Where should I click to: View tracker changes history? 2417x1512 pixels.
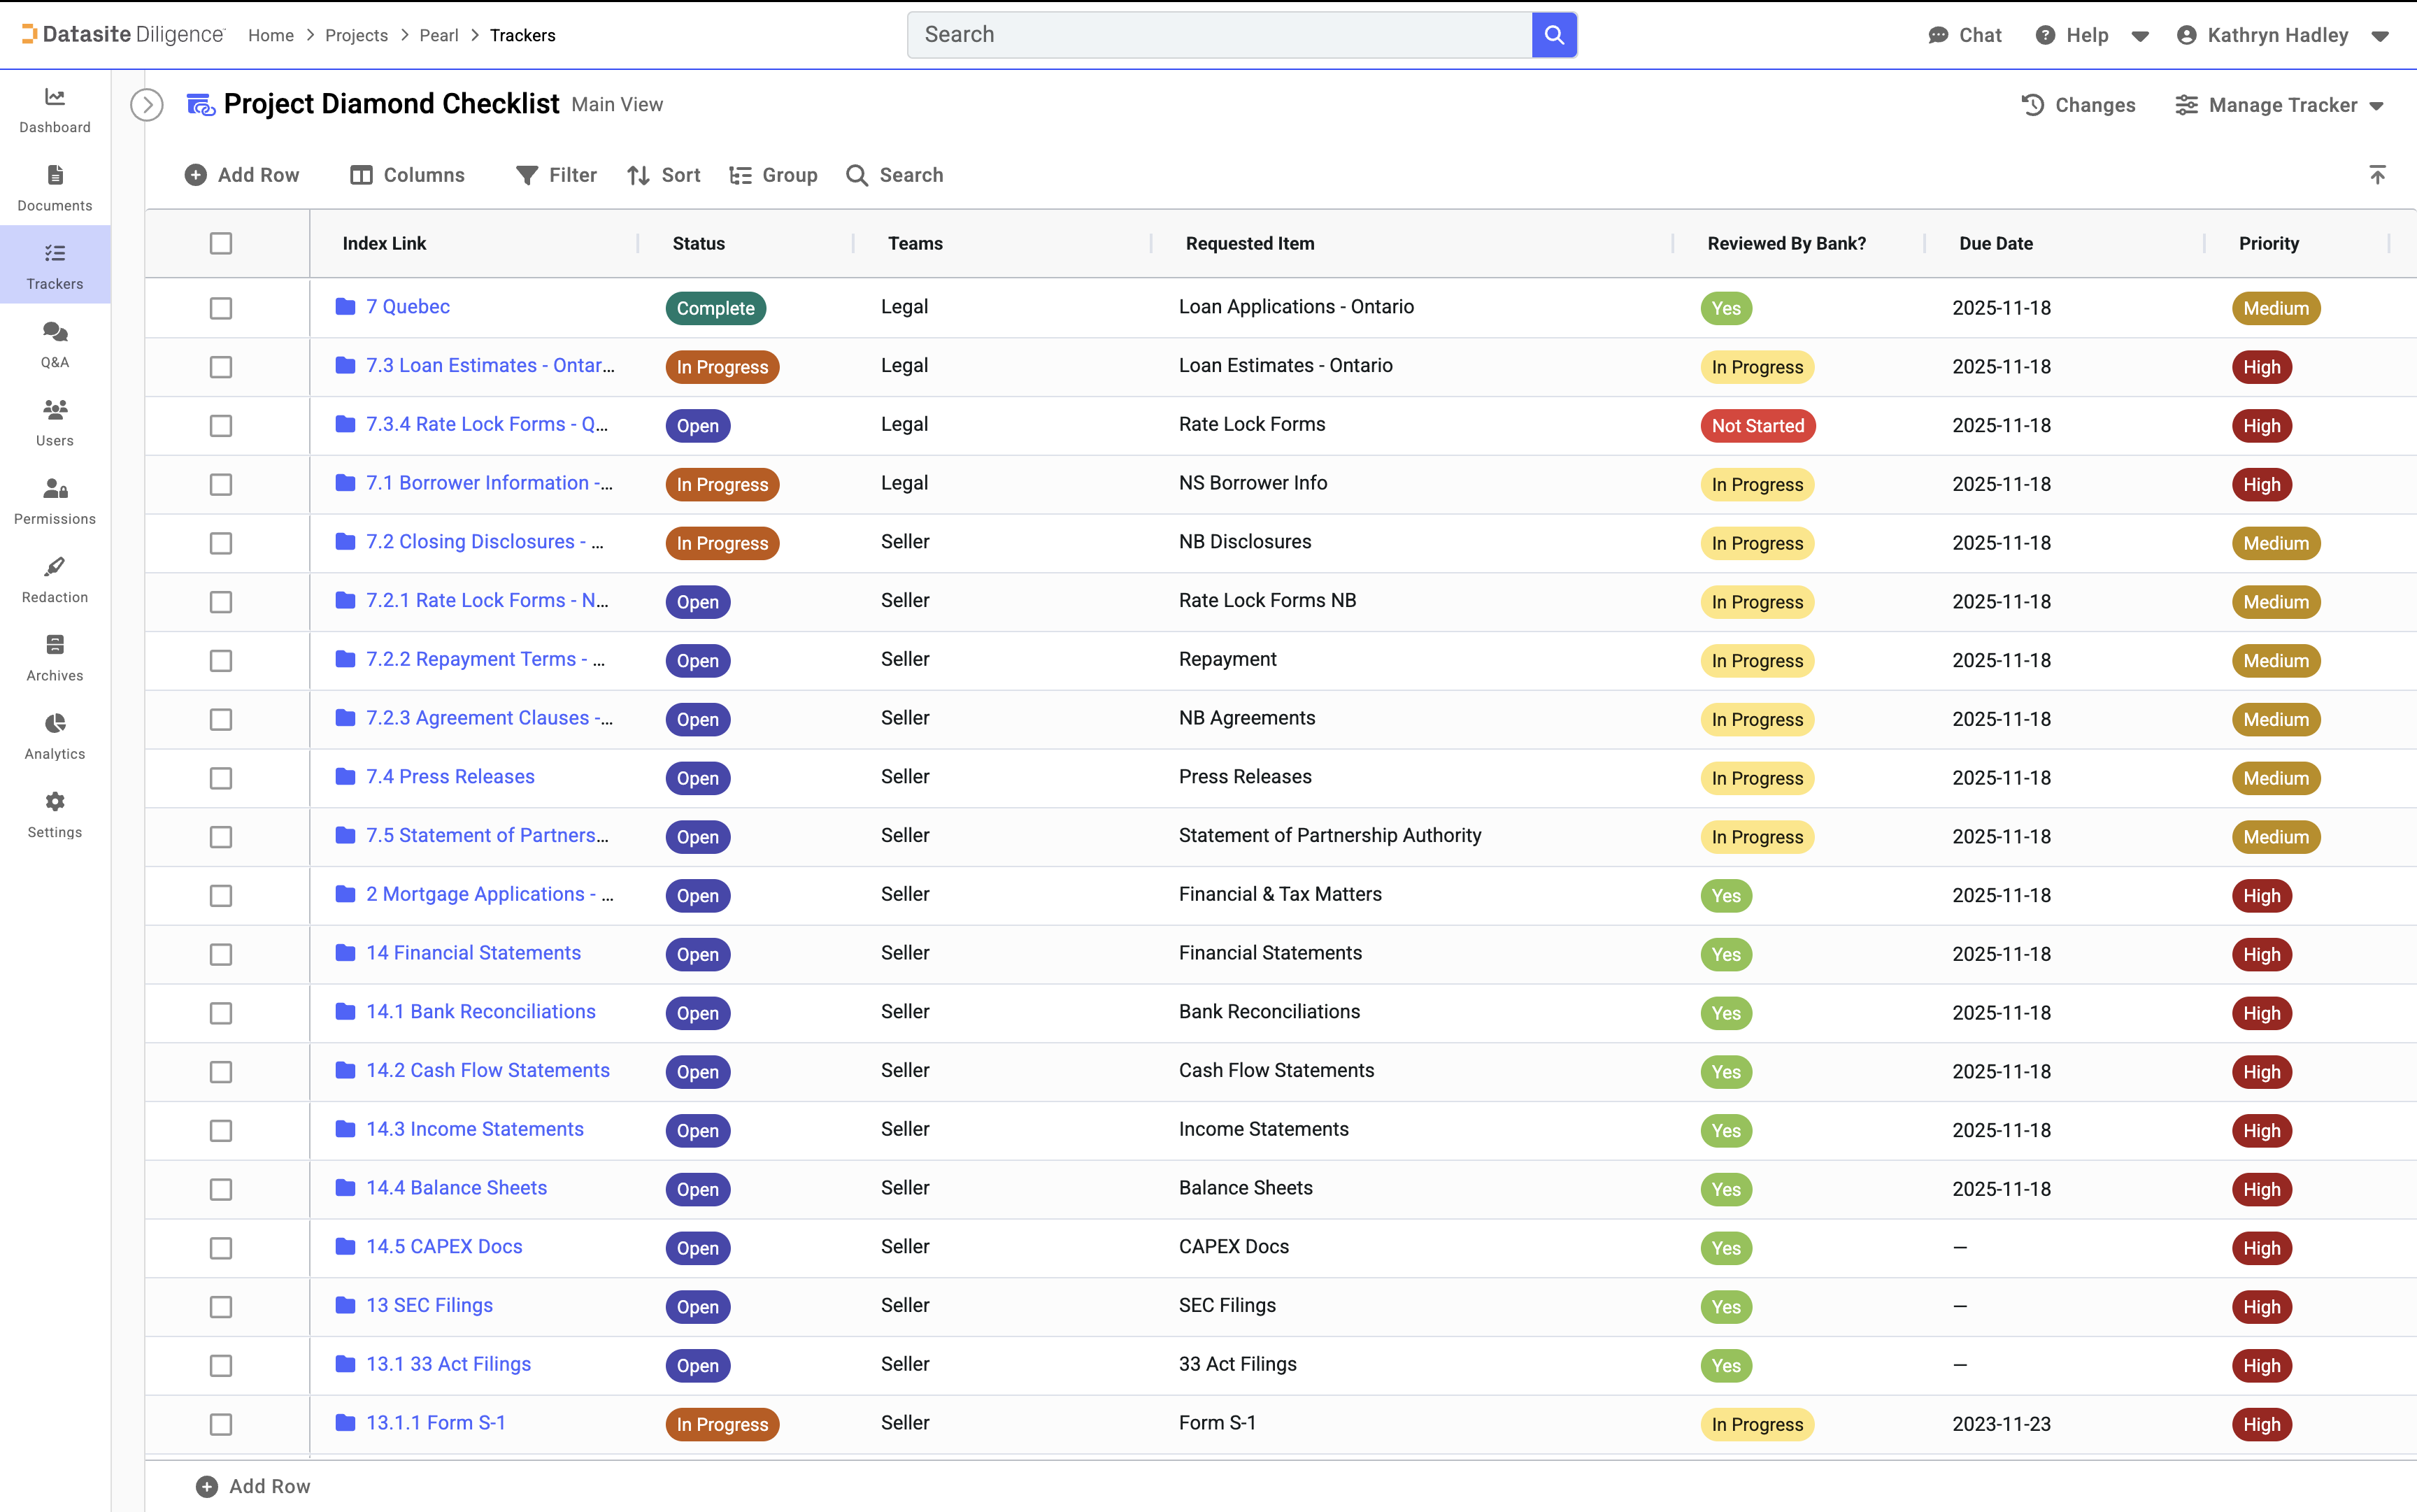point(2080,104)
